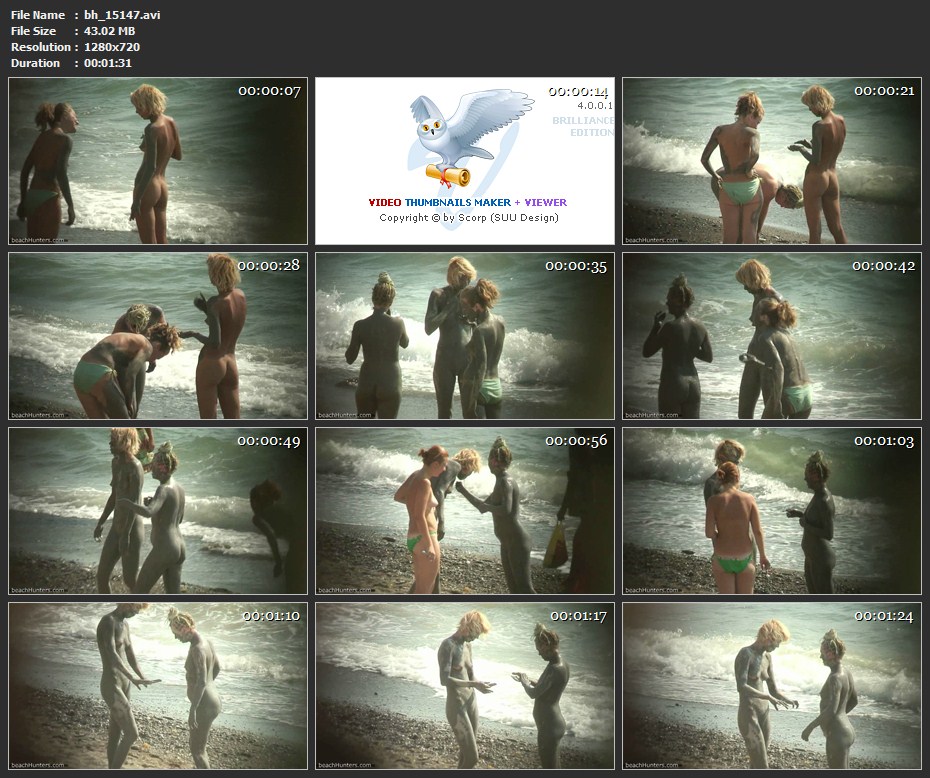
Task: Open the thumbnail marked 00:01:17
Action: (x=465, y=685)
